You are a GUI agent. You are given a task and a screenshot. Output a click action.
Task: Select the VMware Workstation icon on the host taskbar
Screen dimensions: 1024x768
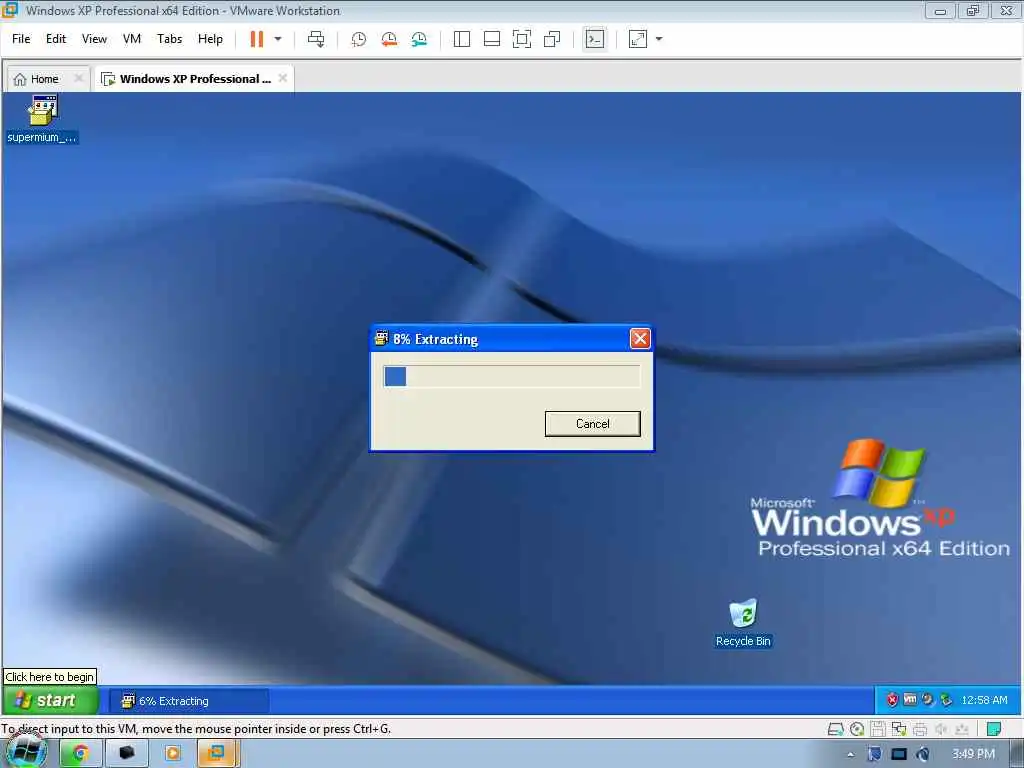[x=216, y=754]
